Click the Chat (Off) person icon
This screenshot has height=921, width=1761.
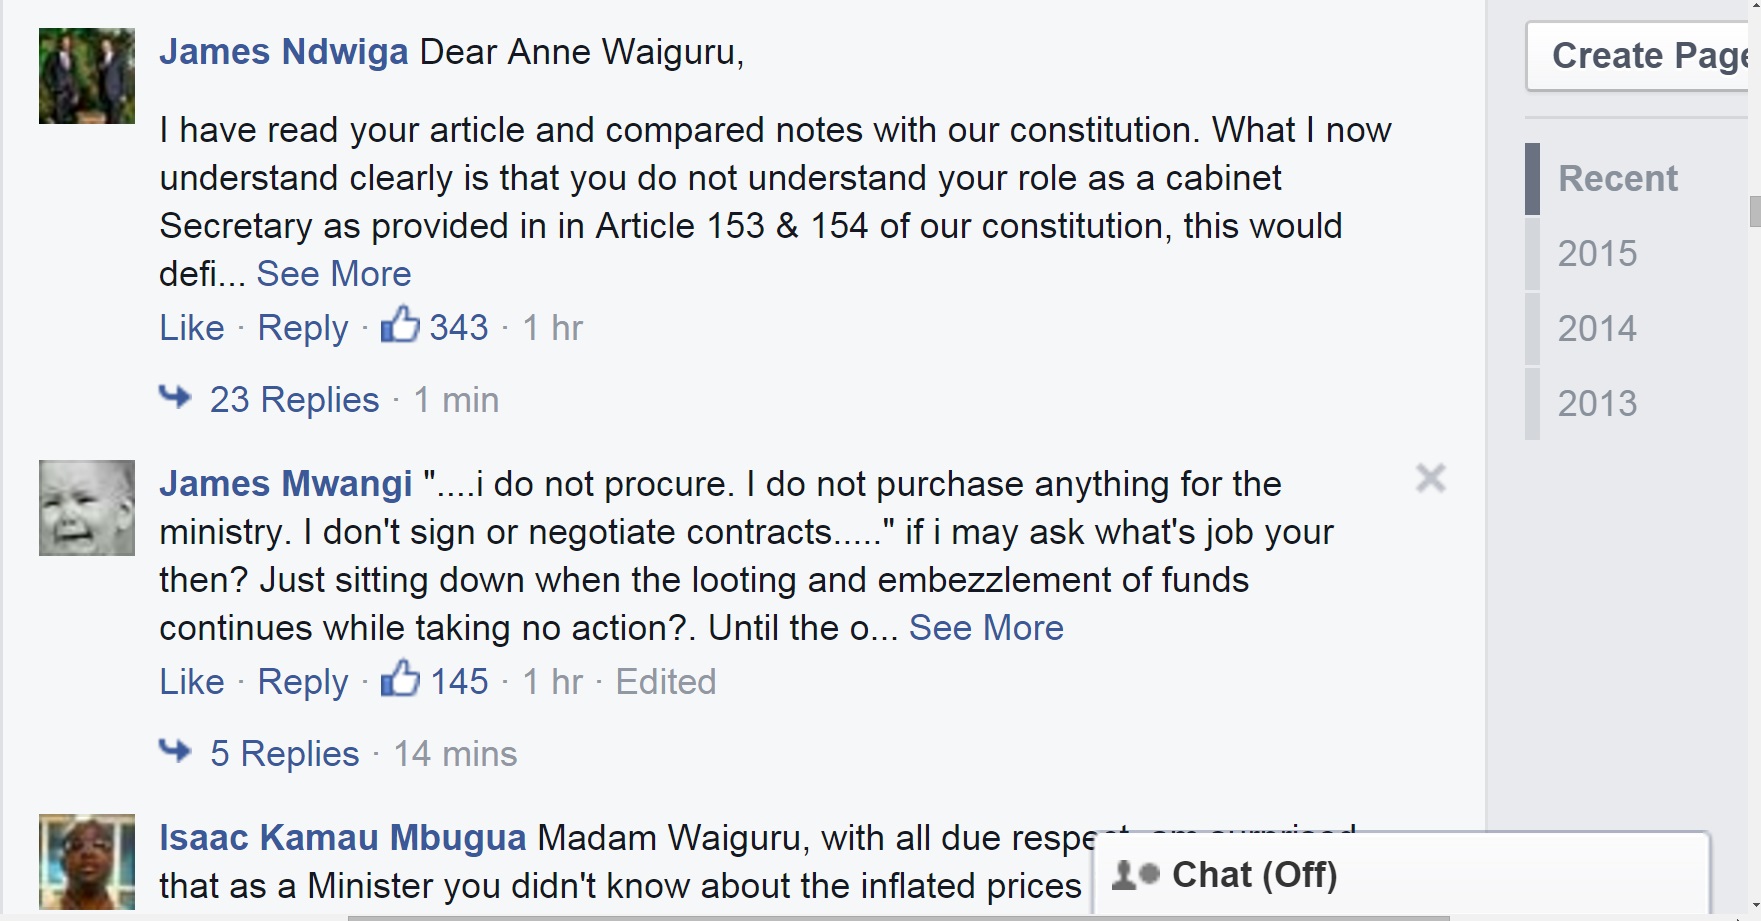[1135, 875]
